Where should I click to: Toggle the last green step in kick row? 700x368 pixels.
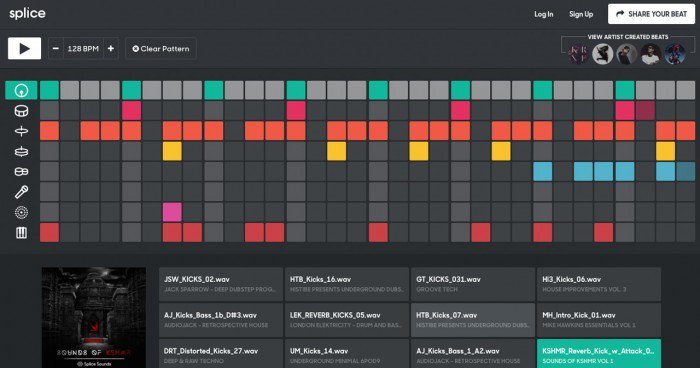[x=625, y=90]
